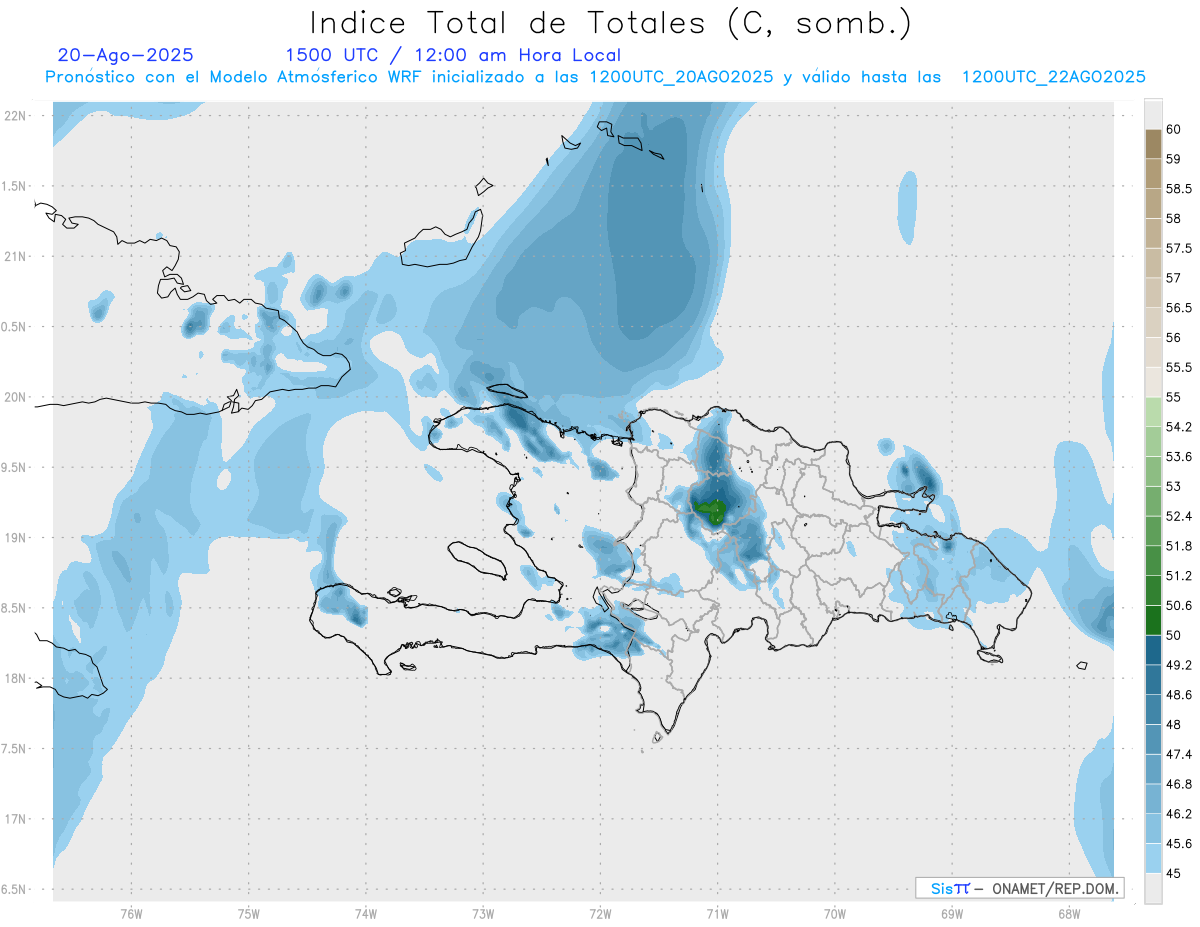The image size is (1200, 927).
Task: Click the 70W longitude label
Action: (834, 913)
